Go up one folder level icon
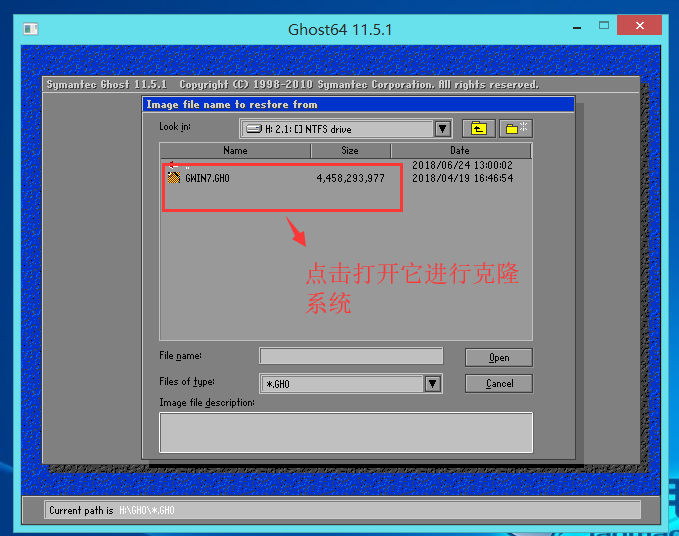The image size is (679, 536). [x=479, y=129]
